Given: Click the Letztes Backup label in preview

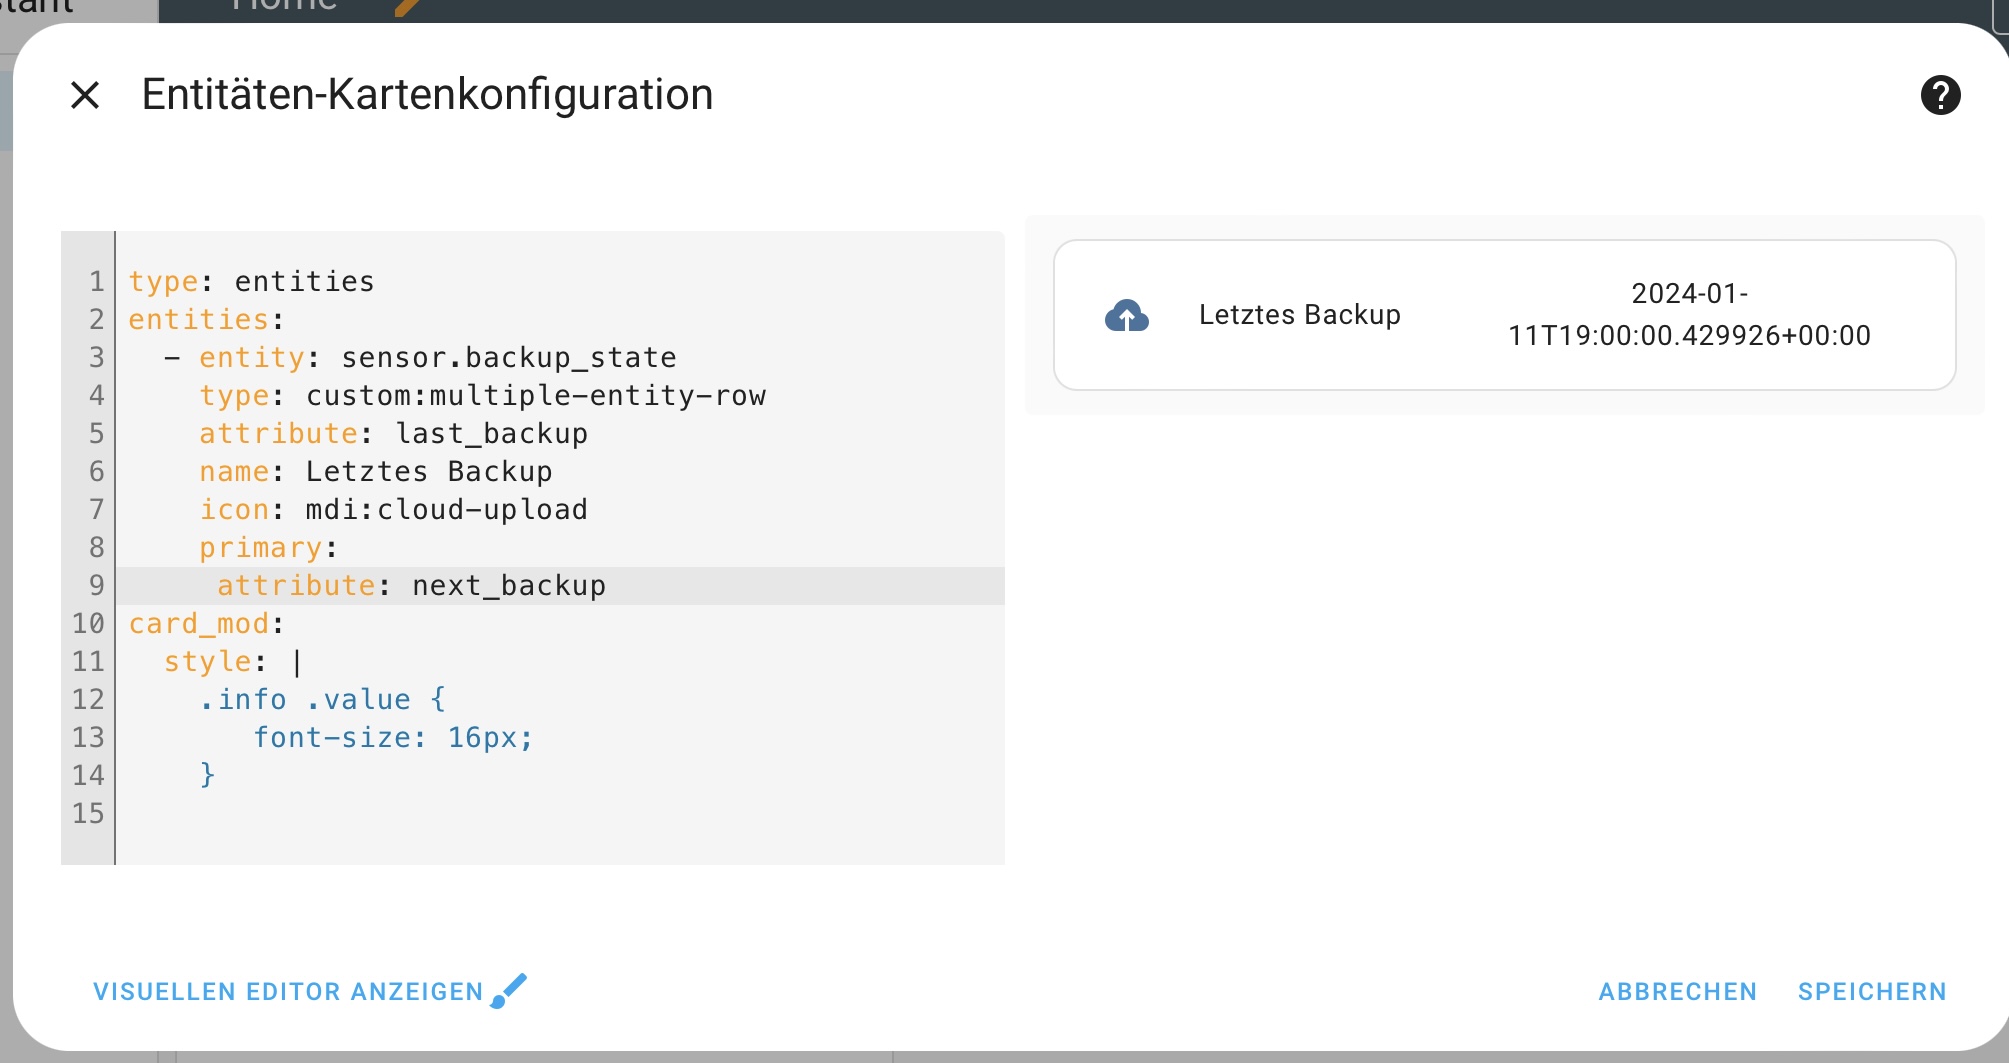Looking at the screenshot, I should tap(1300, 315).
